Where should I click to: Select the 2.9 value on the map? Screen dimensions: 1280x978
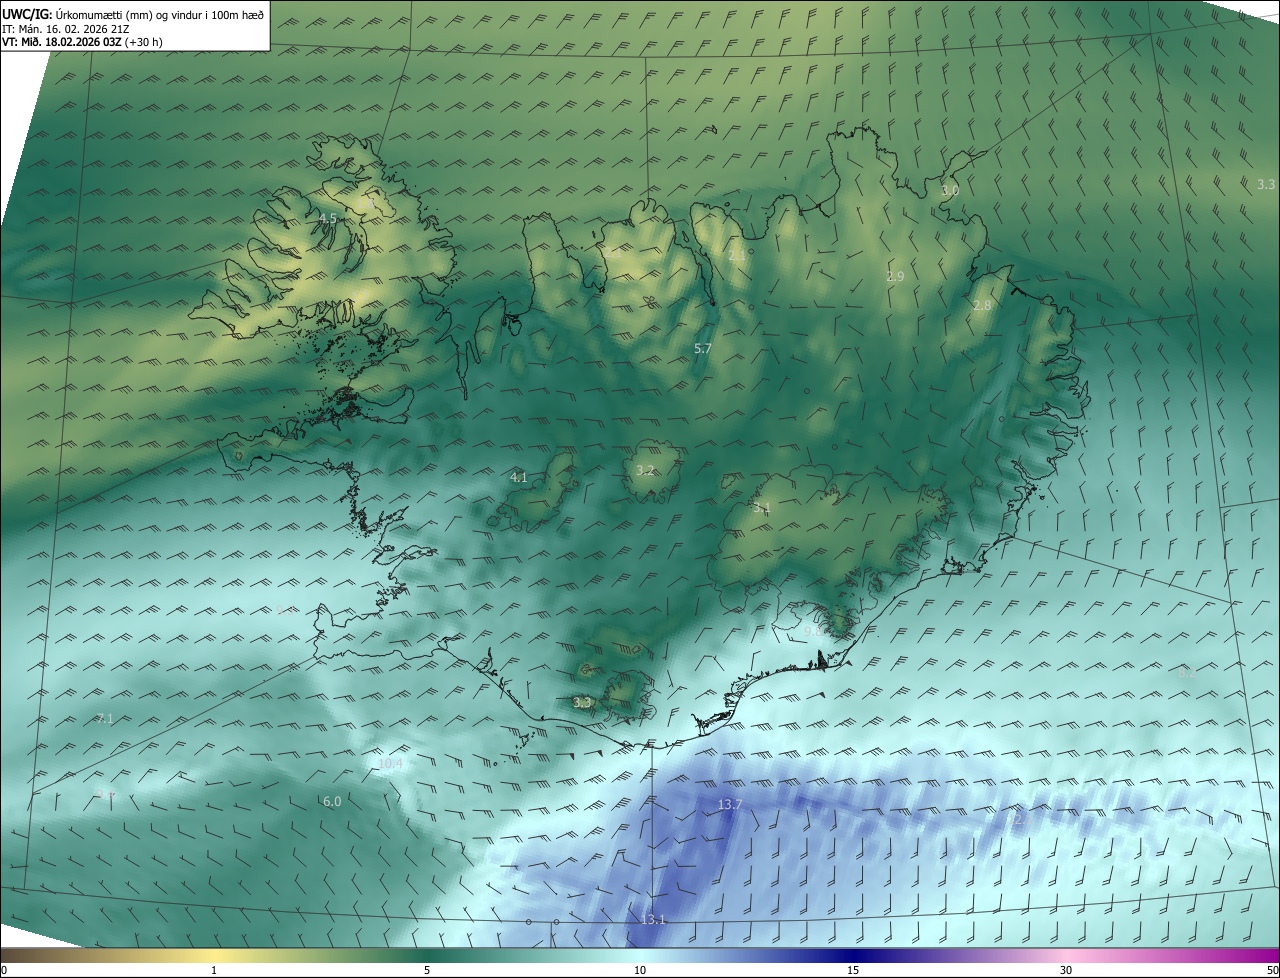(x=895, y=276)
